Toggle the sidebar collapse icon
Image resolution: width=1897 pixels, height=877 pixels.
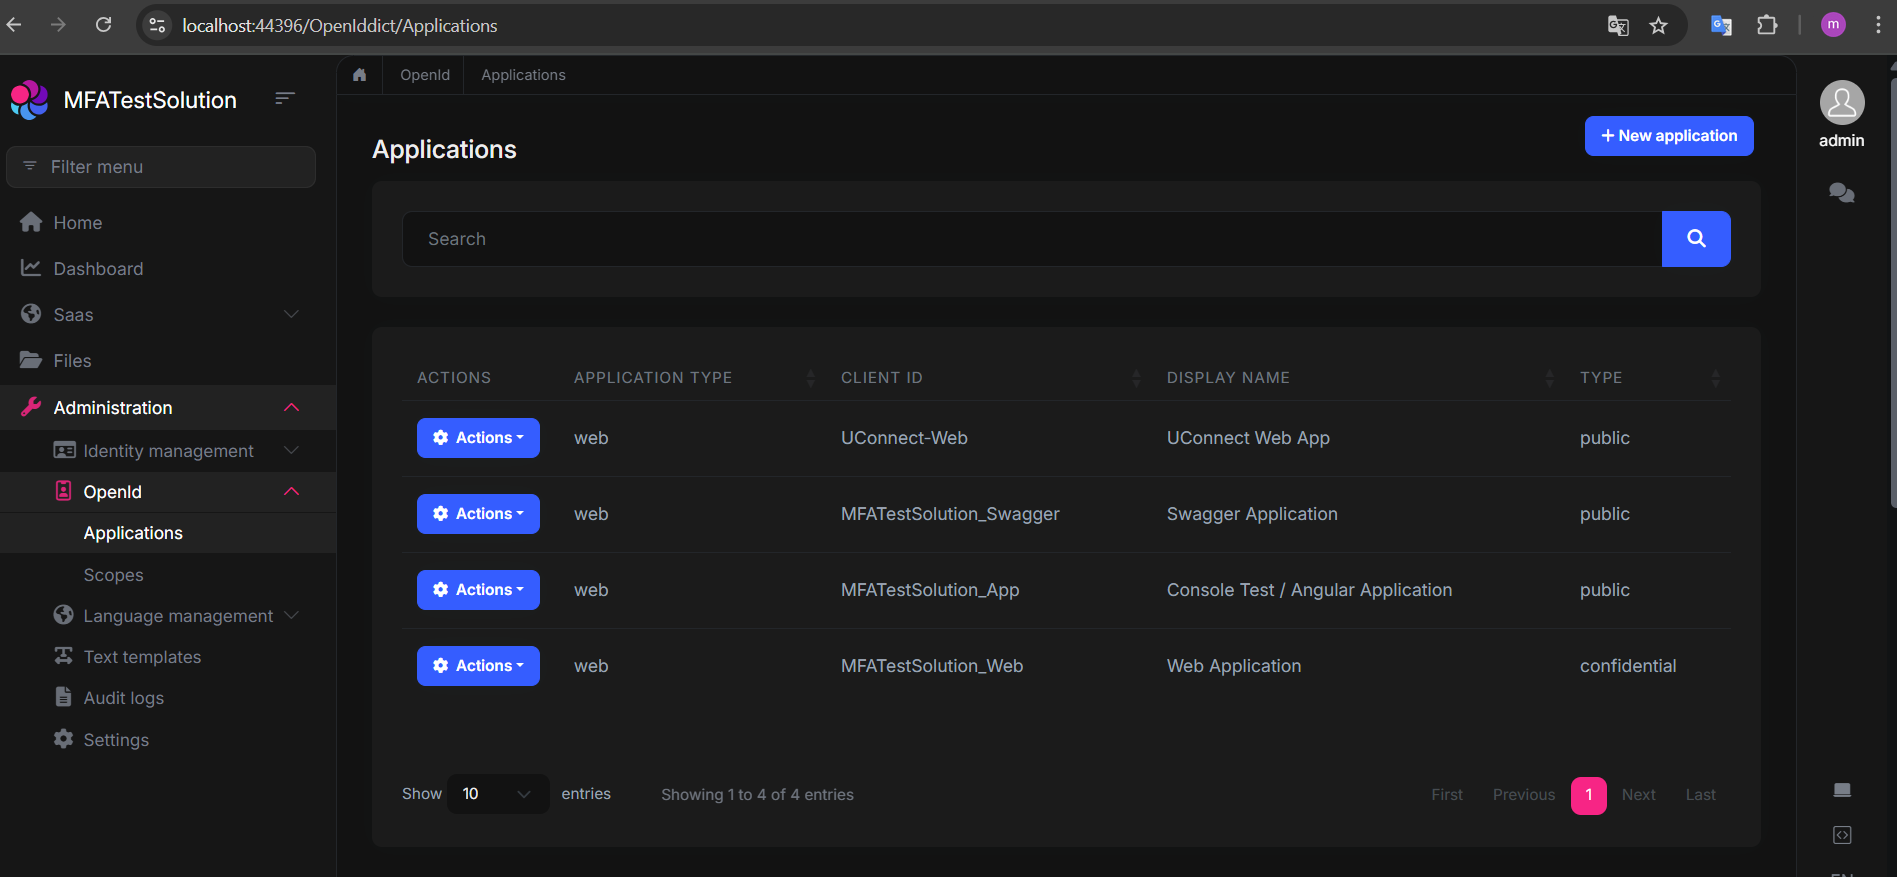(x=285, y=98)
